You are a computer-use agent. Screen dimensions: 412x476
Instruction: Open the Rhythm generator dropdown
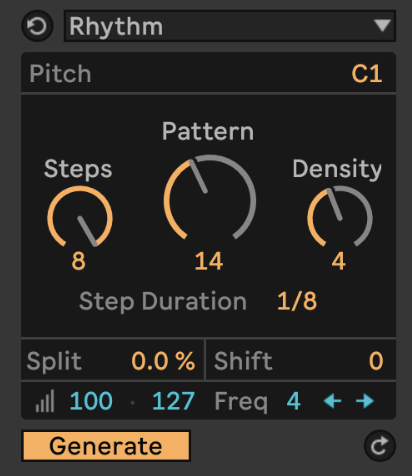pyautogui.click(x=230, y=26)
